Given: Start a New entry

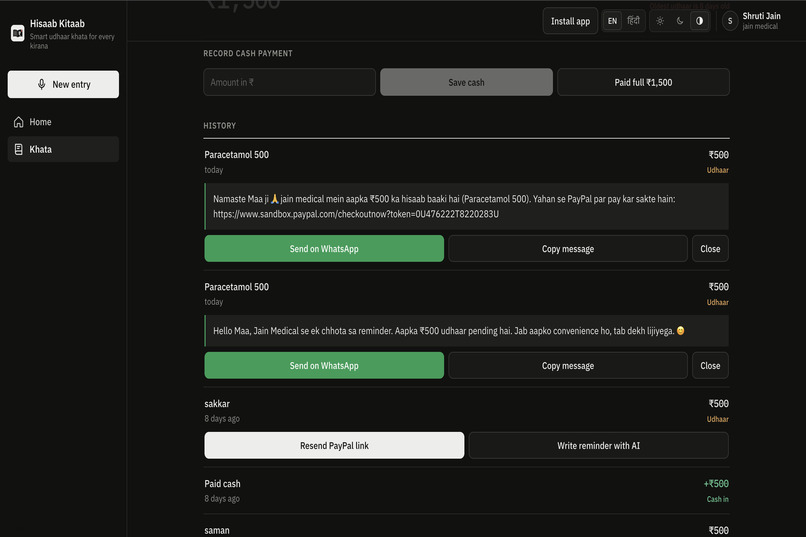Looking at the screenshot, I should coord(63,84).
